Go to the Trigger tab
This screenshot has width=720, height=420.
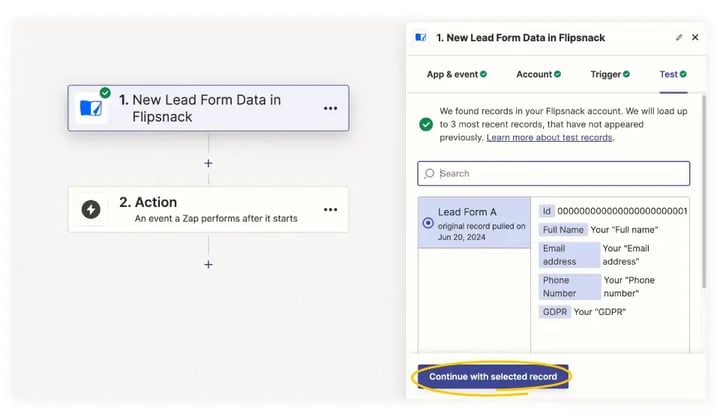[610, 74]
